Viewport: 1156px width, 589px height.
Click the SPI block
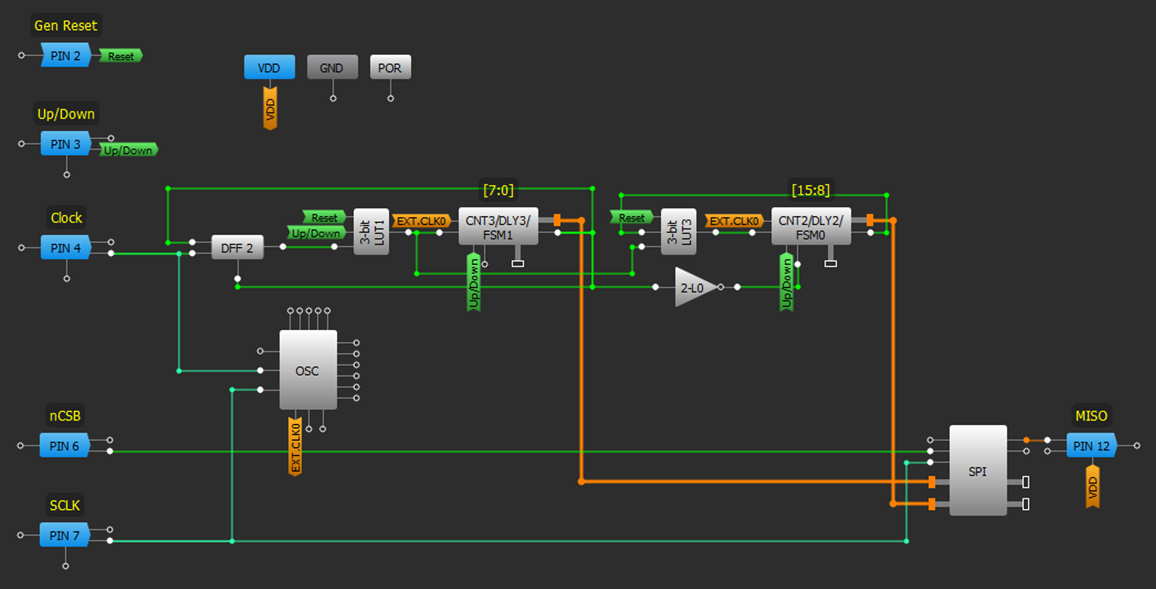click(977, 471)
